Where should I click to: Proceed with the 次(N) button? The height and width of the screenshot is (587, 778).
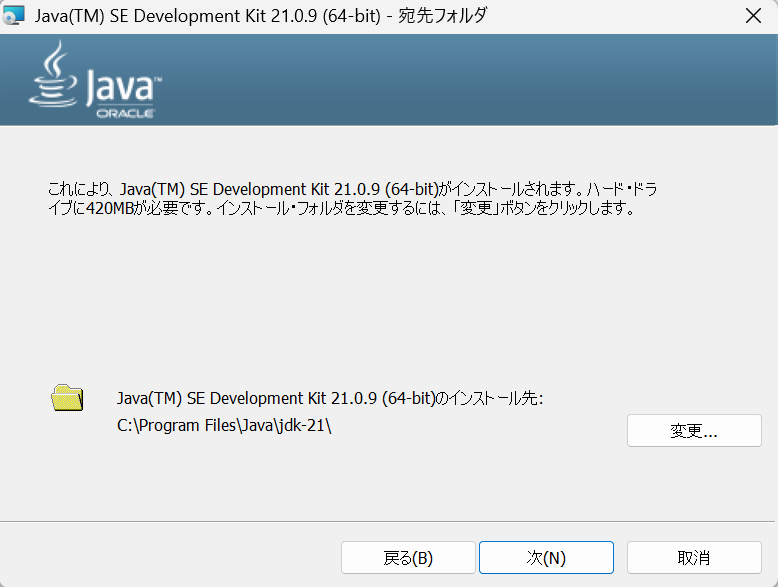[x=546, y=558]
